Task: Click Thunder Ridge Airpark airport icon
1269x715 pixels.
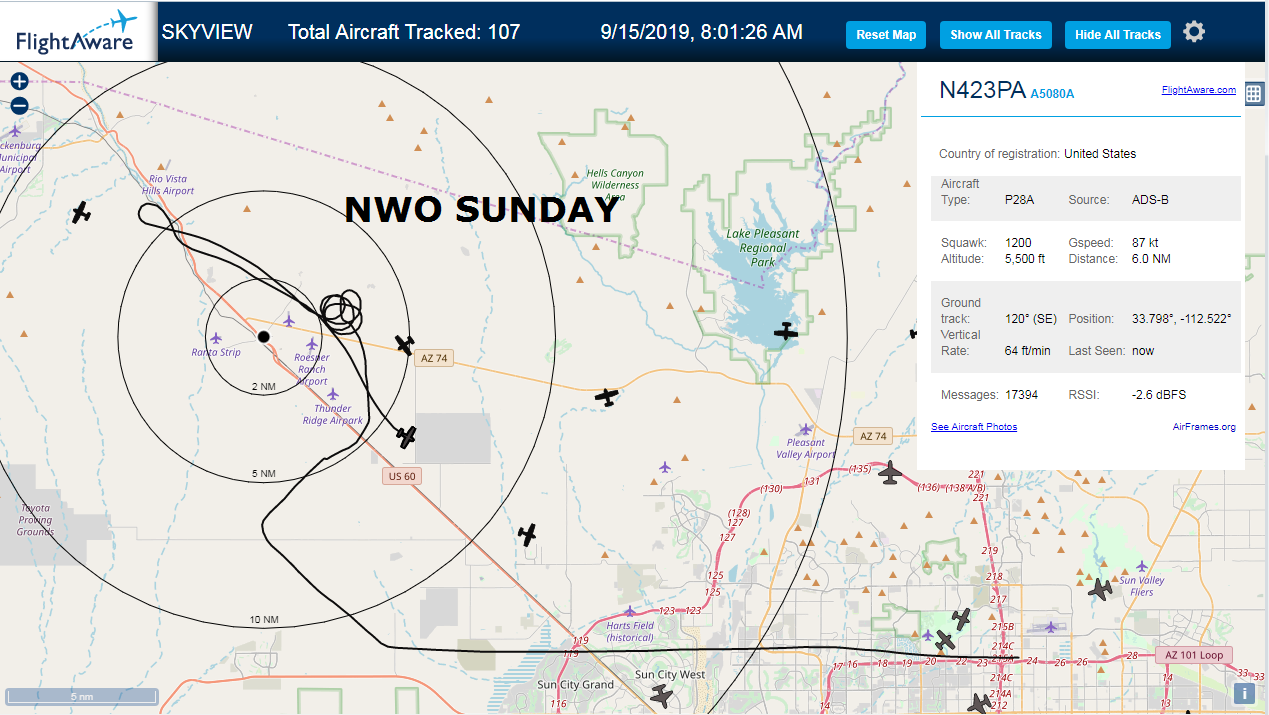Action: (333, 394)
